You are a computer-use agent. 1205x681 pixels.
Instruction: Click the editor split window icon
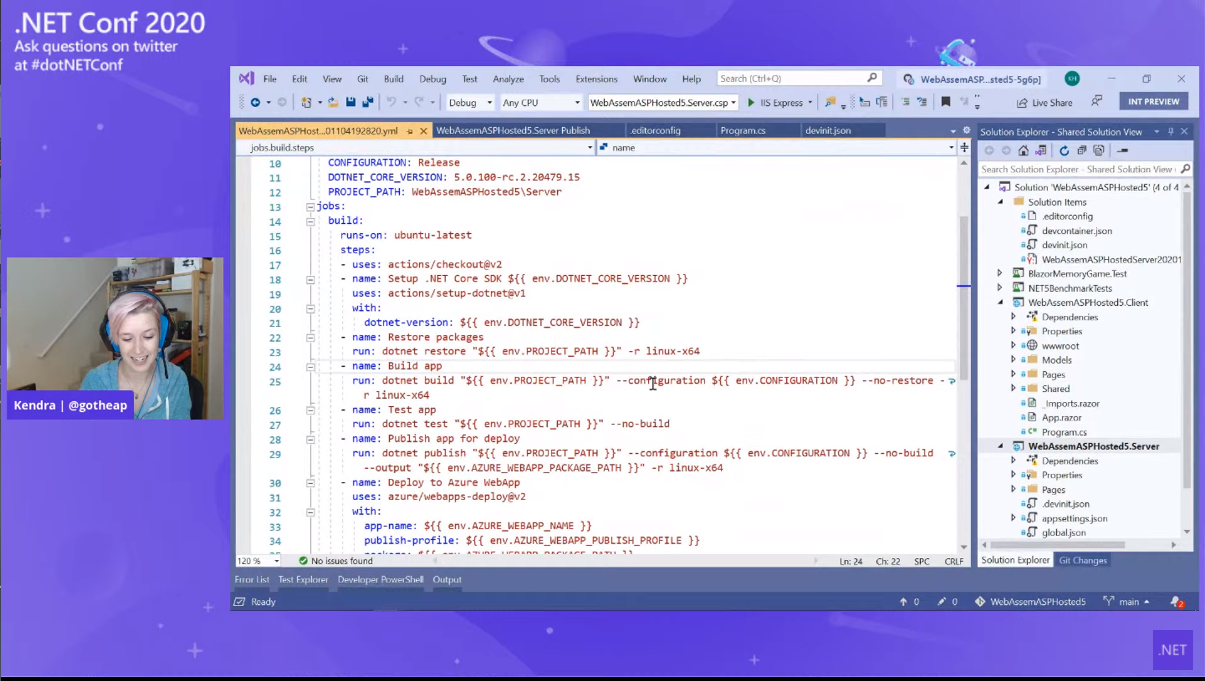[964, 147]
